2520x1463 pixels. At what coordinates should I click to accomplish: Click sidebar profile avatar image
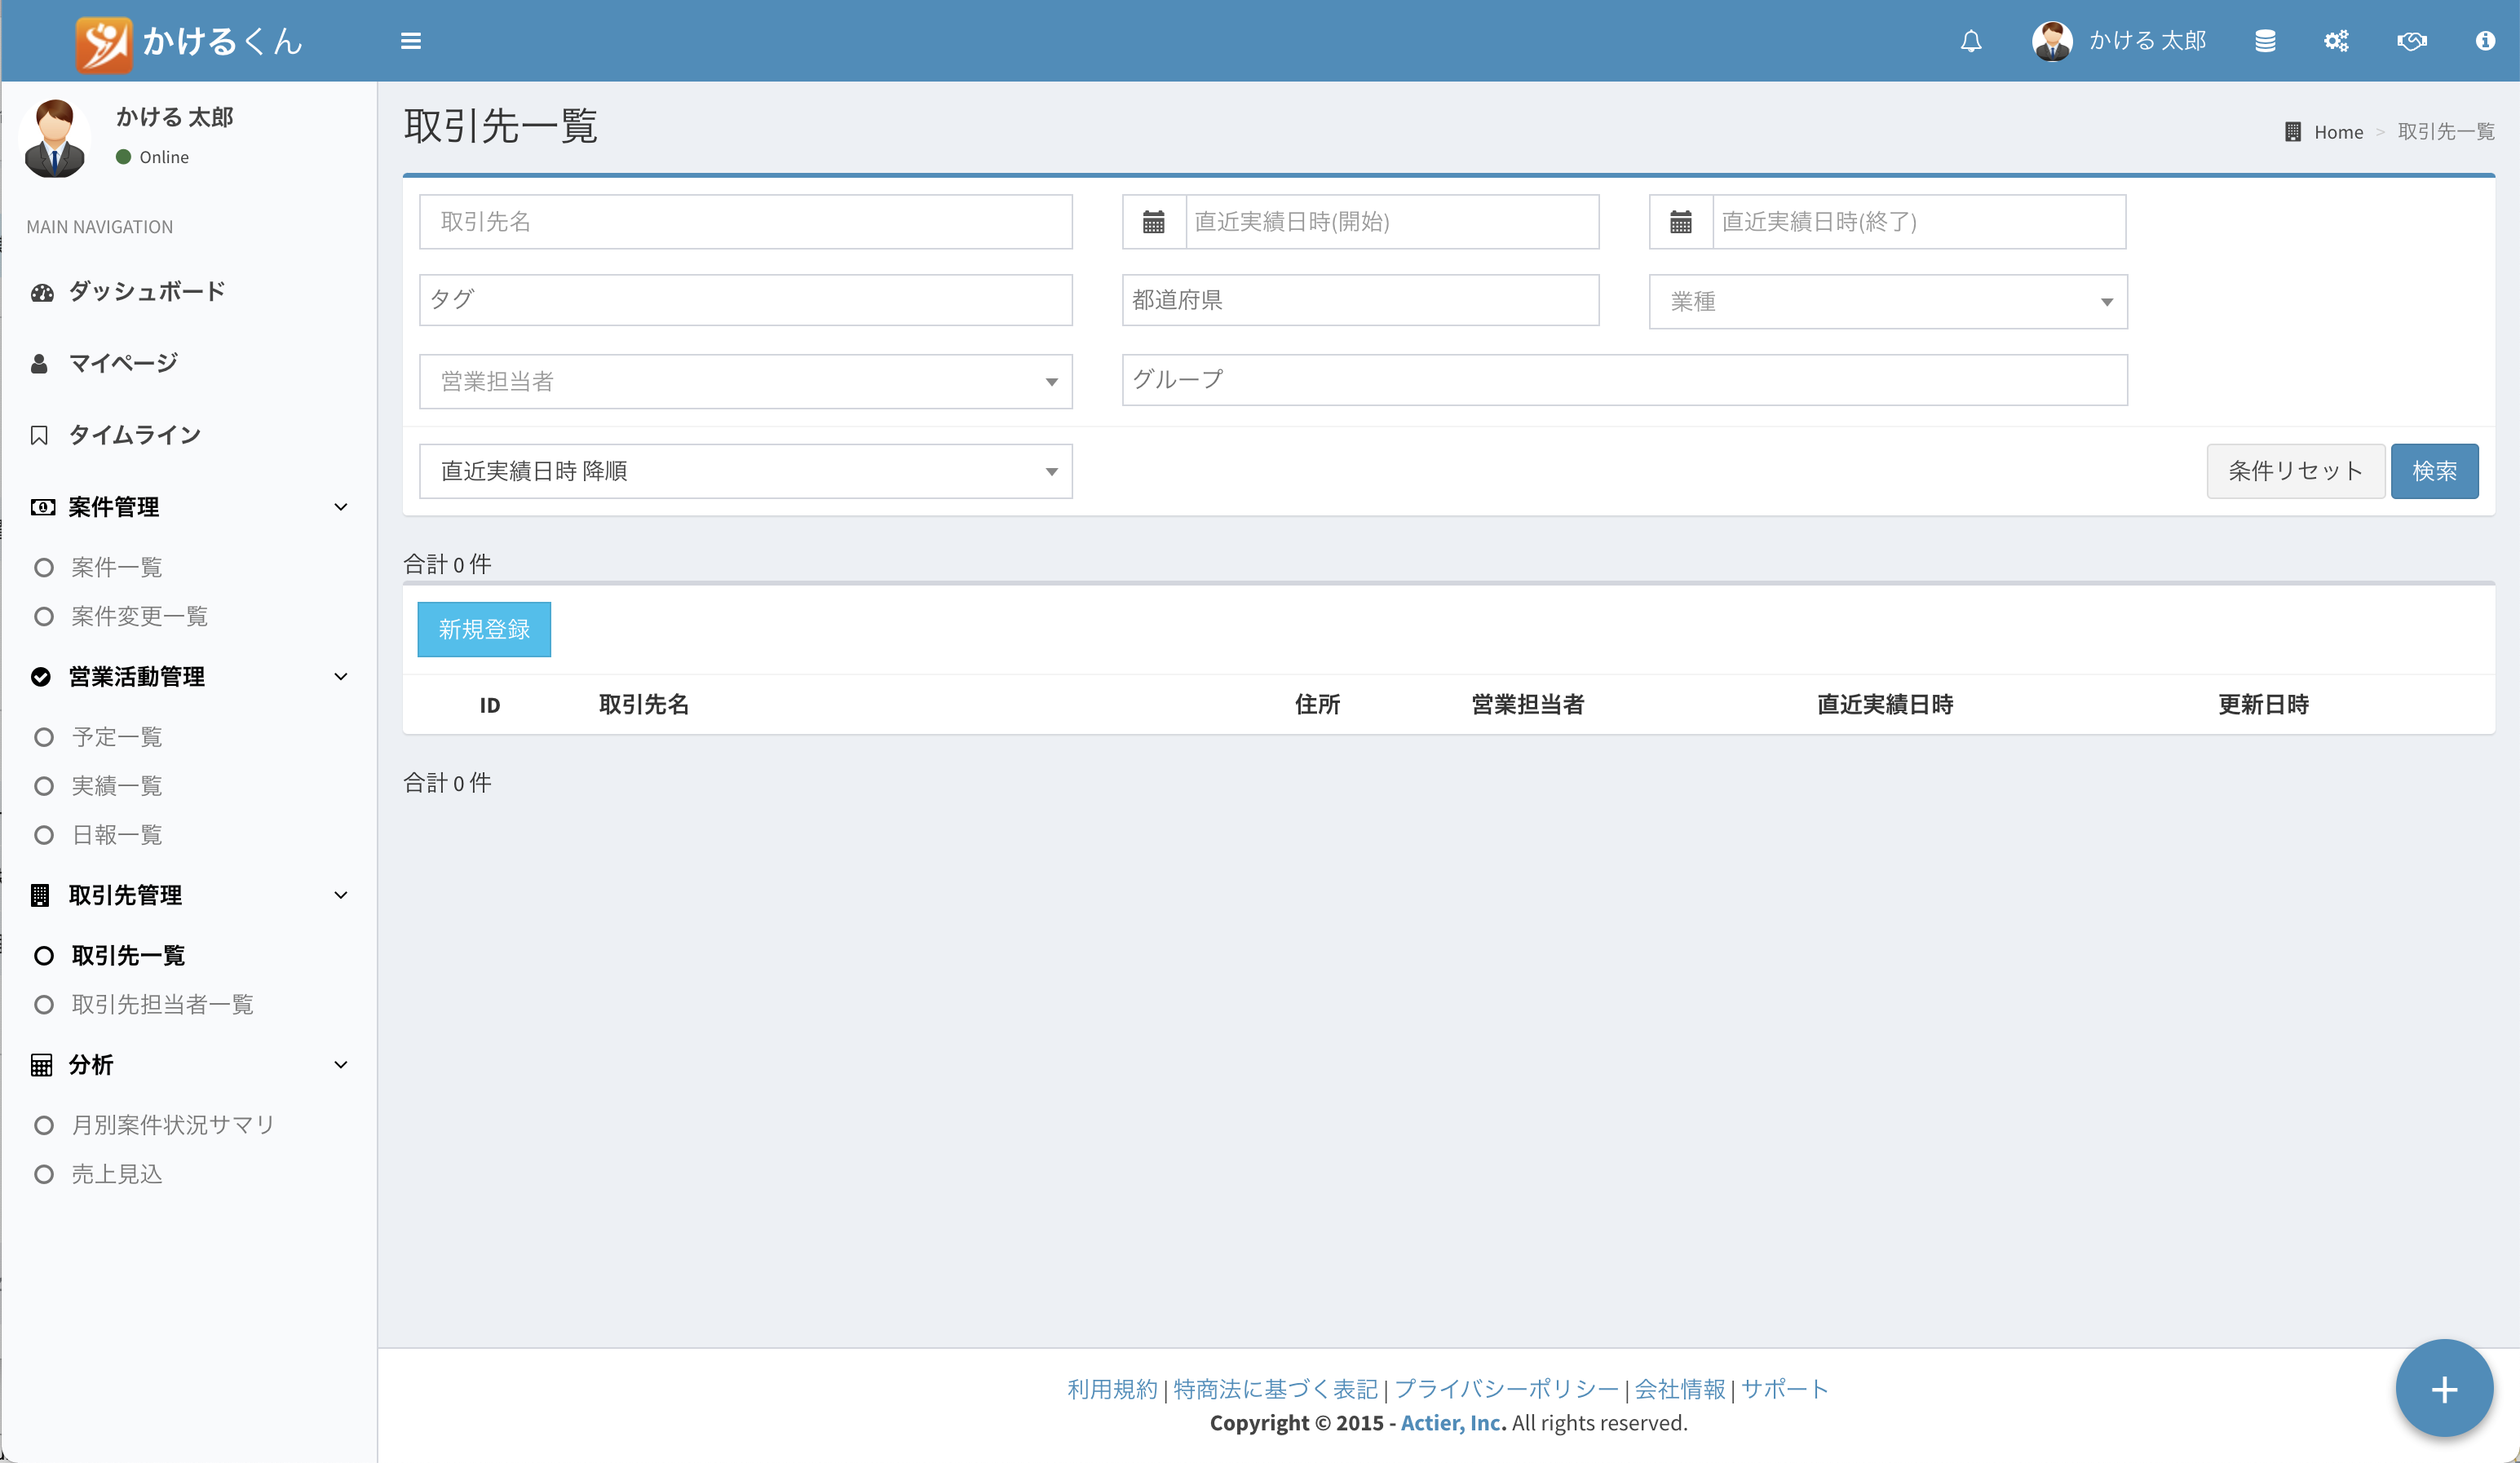[55, 138]
